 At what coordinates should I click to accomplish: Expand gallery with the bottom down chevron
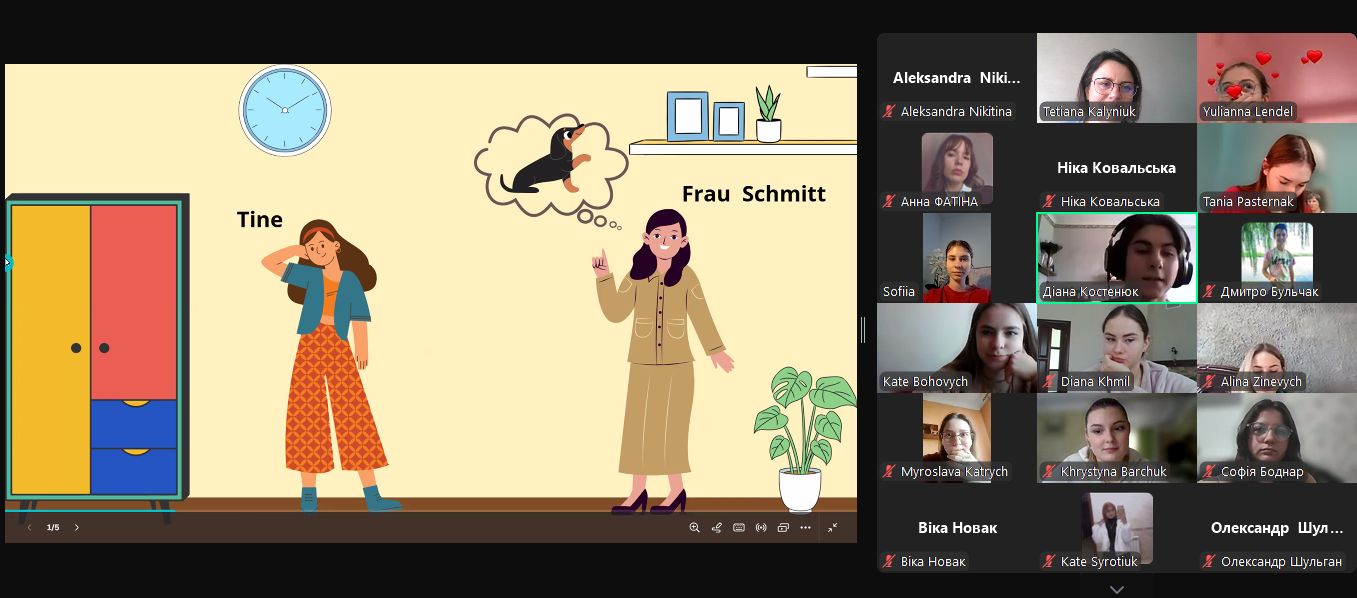pyautogui.click(x=1117, y=589)
